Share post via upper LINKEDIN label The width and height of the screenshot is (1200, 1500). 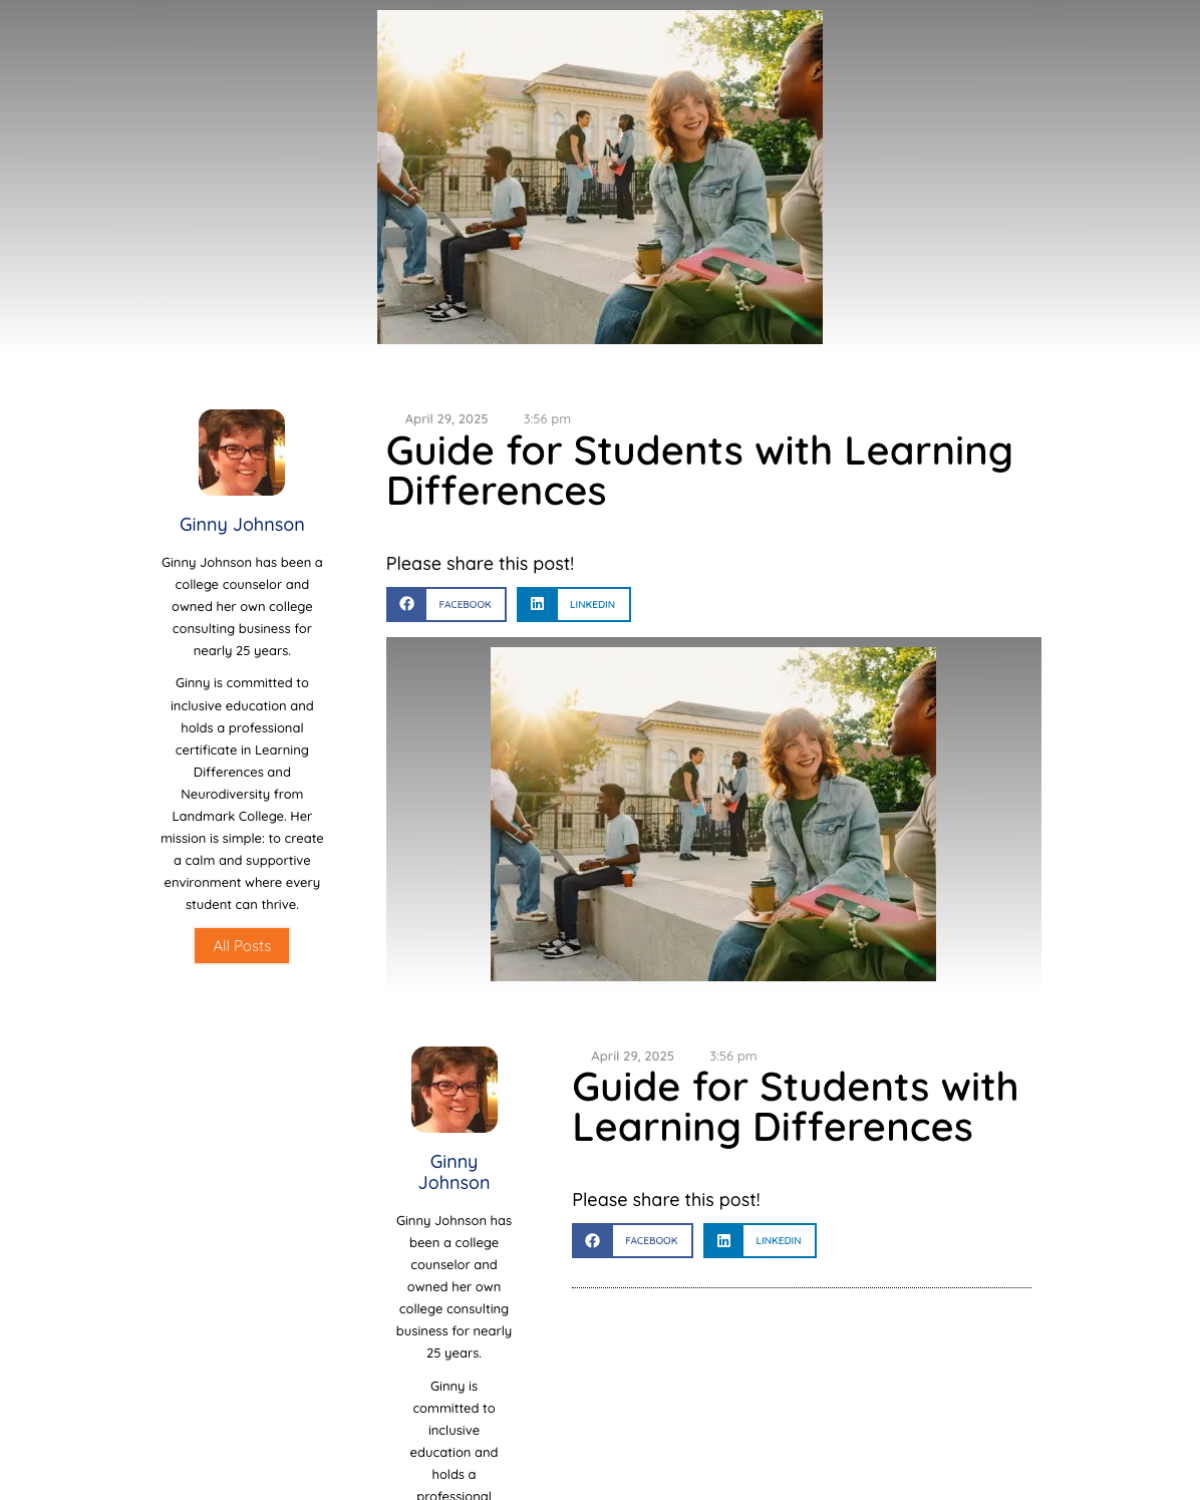[592, 605]
